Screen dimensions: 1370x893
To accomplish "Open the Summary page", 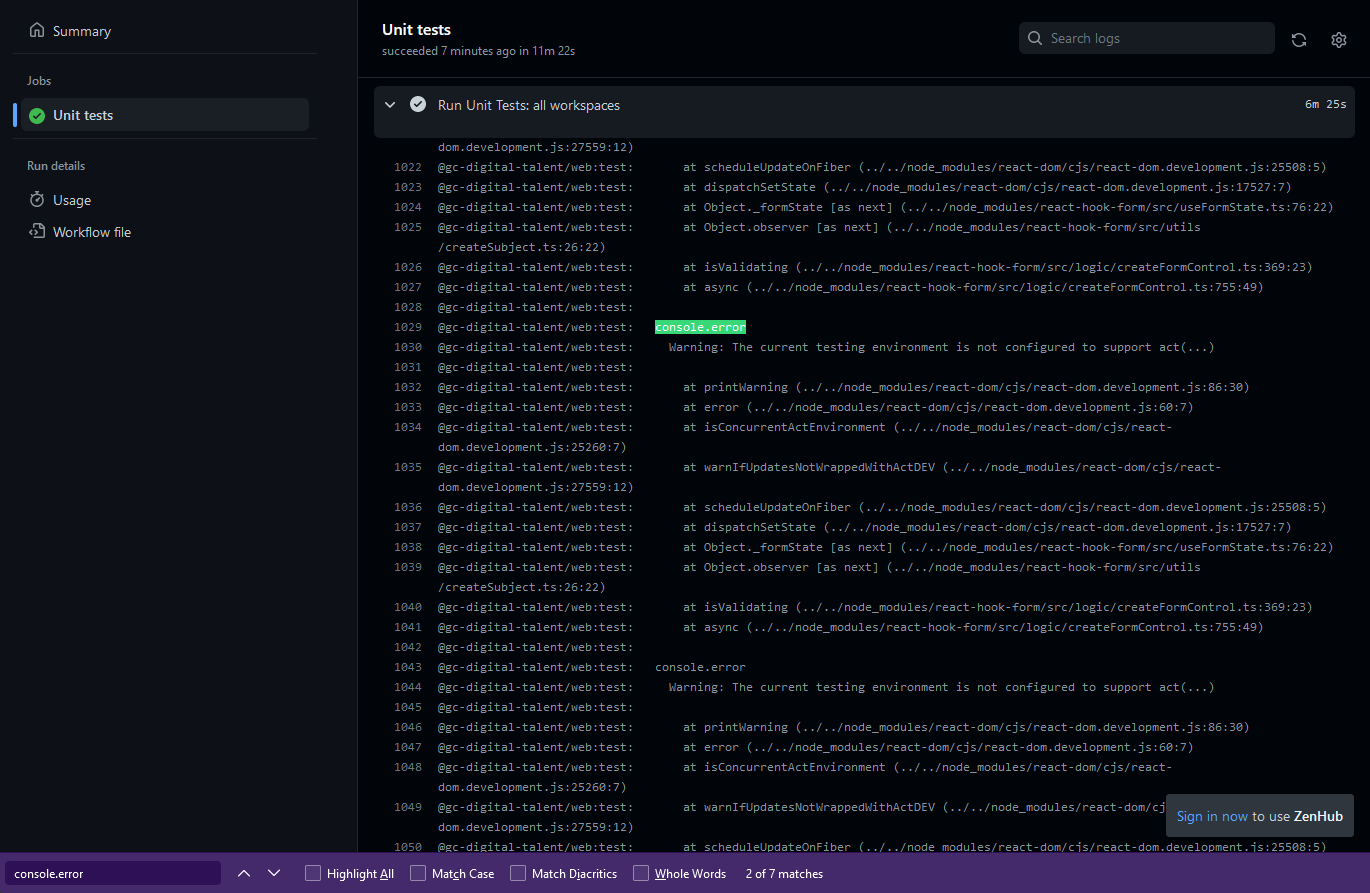I will (x=81, y=31).
